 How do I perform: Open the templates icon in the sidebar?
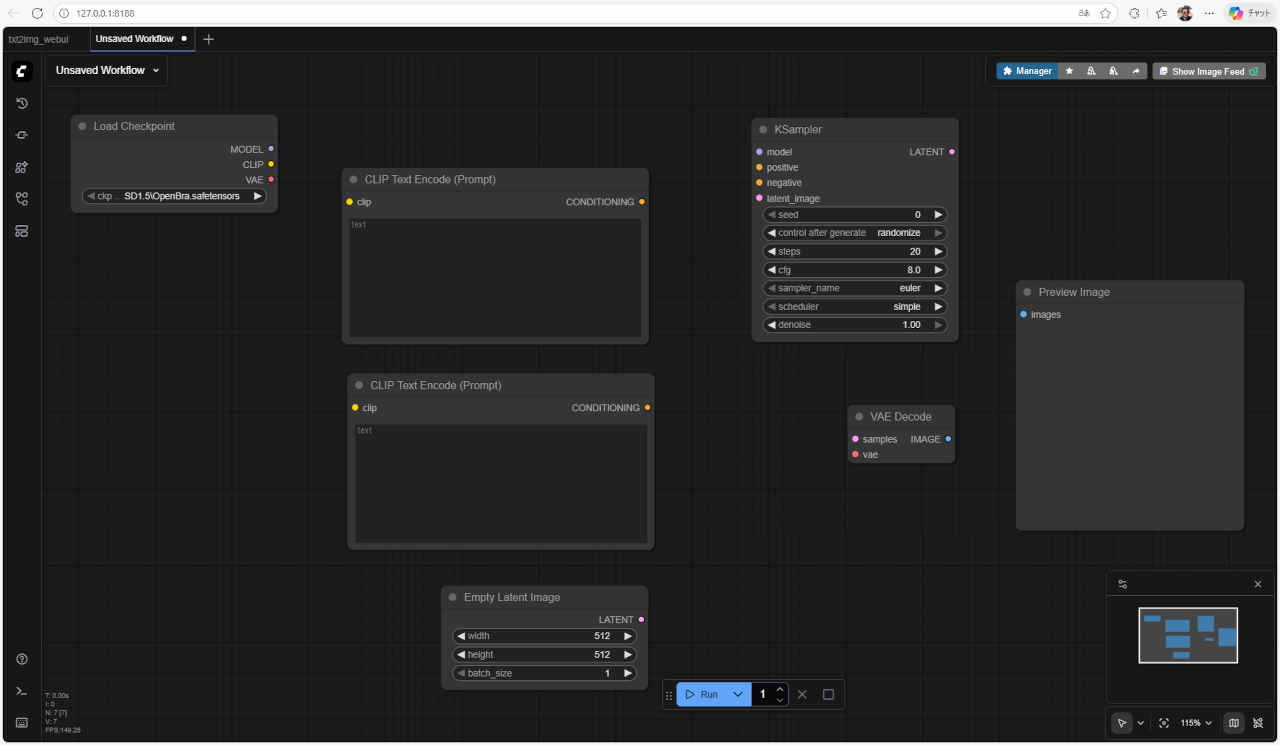pyautogui.click(x=22, y=231)
